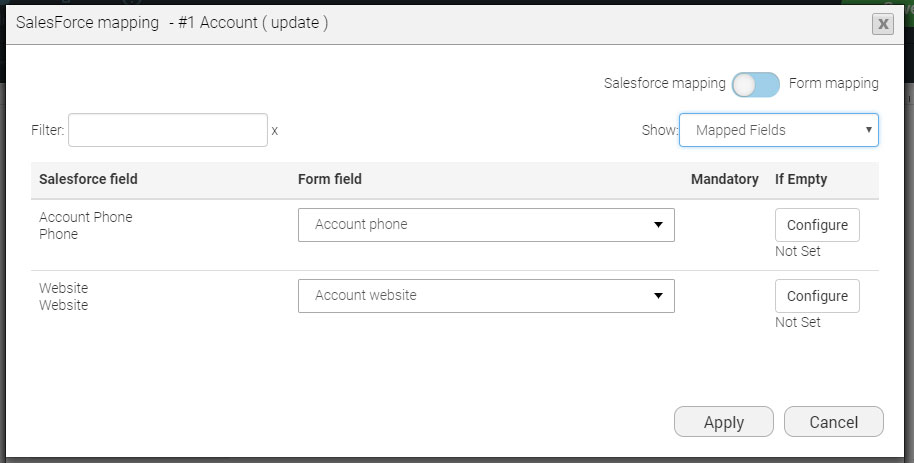
Task: Click the Filter text box
Action: (168, 130)
